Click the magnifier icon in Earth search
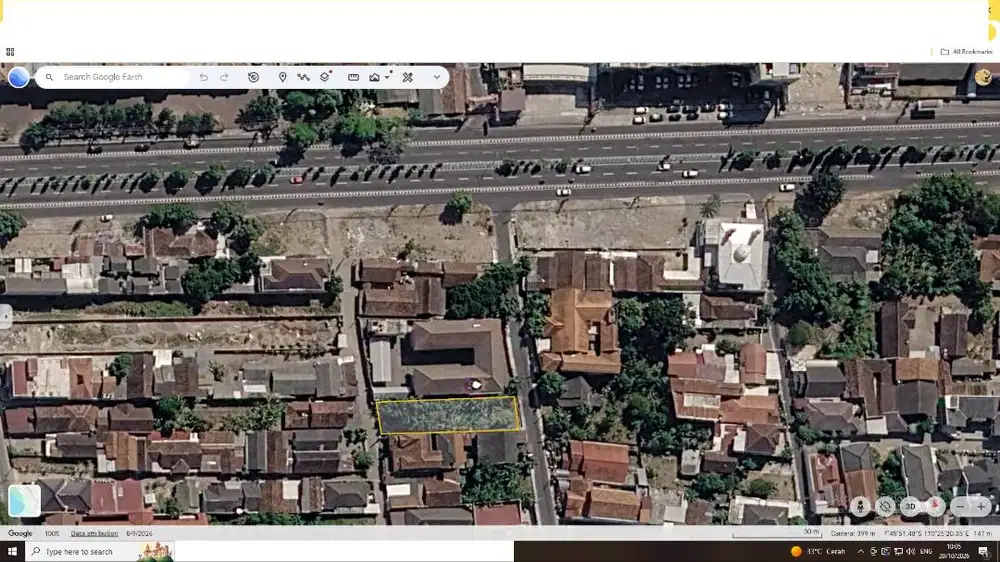The width and height of the screenshot is (1000, 562). [x=49, y=77]
